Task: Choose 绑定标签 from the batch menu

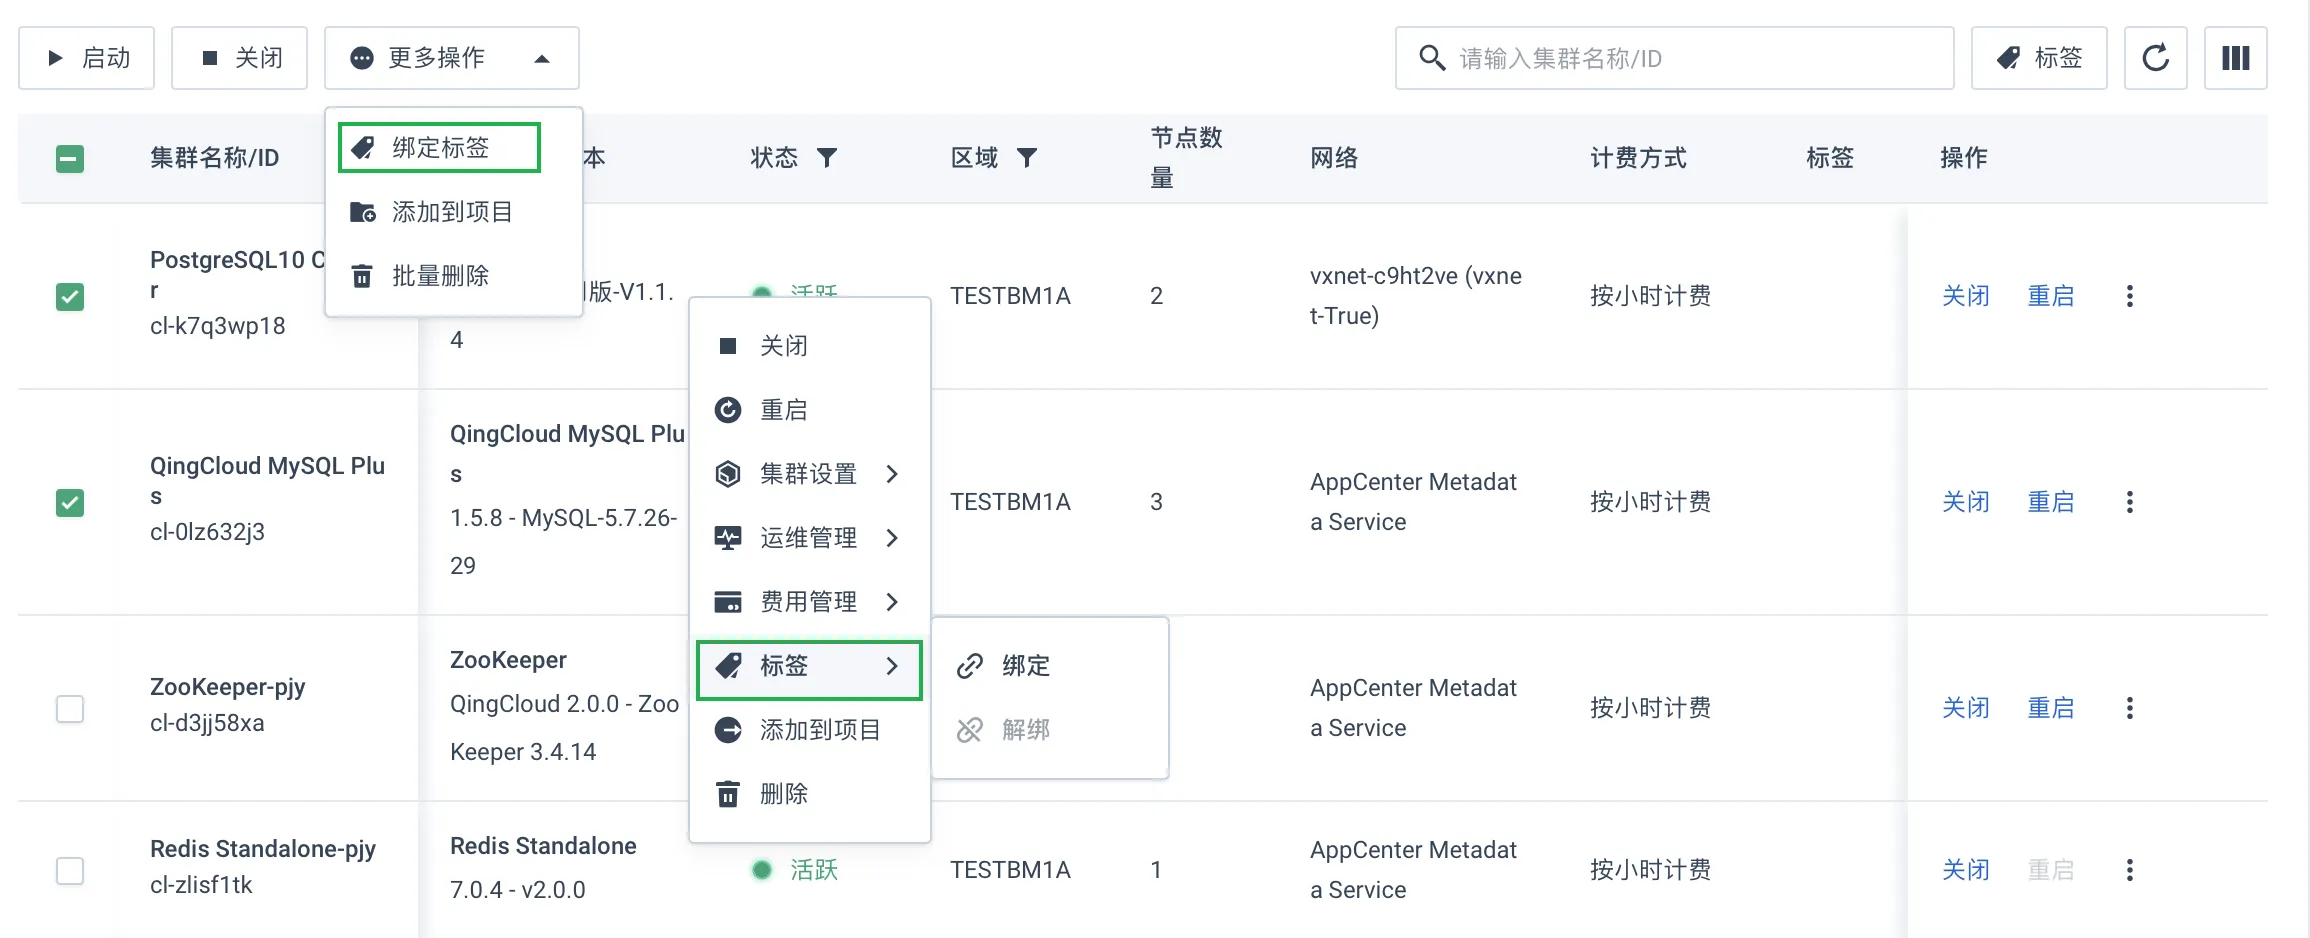Action: pyautogui.click(x=439, y=148)
